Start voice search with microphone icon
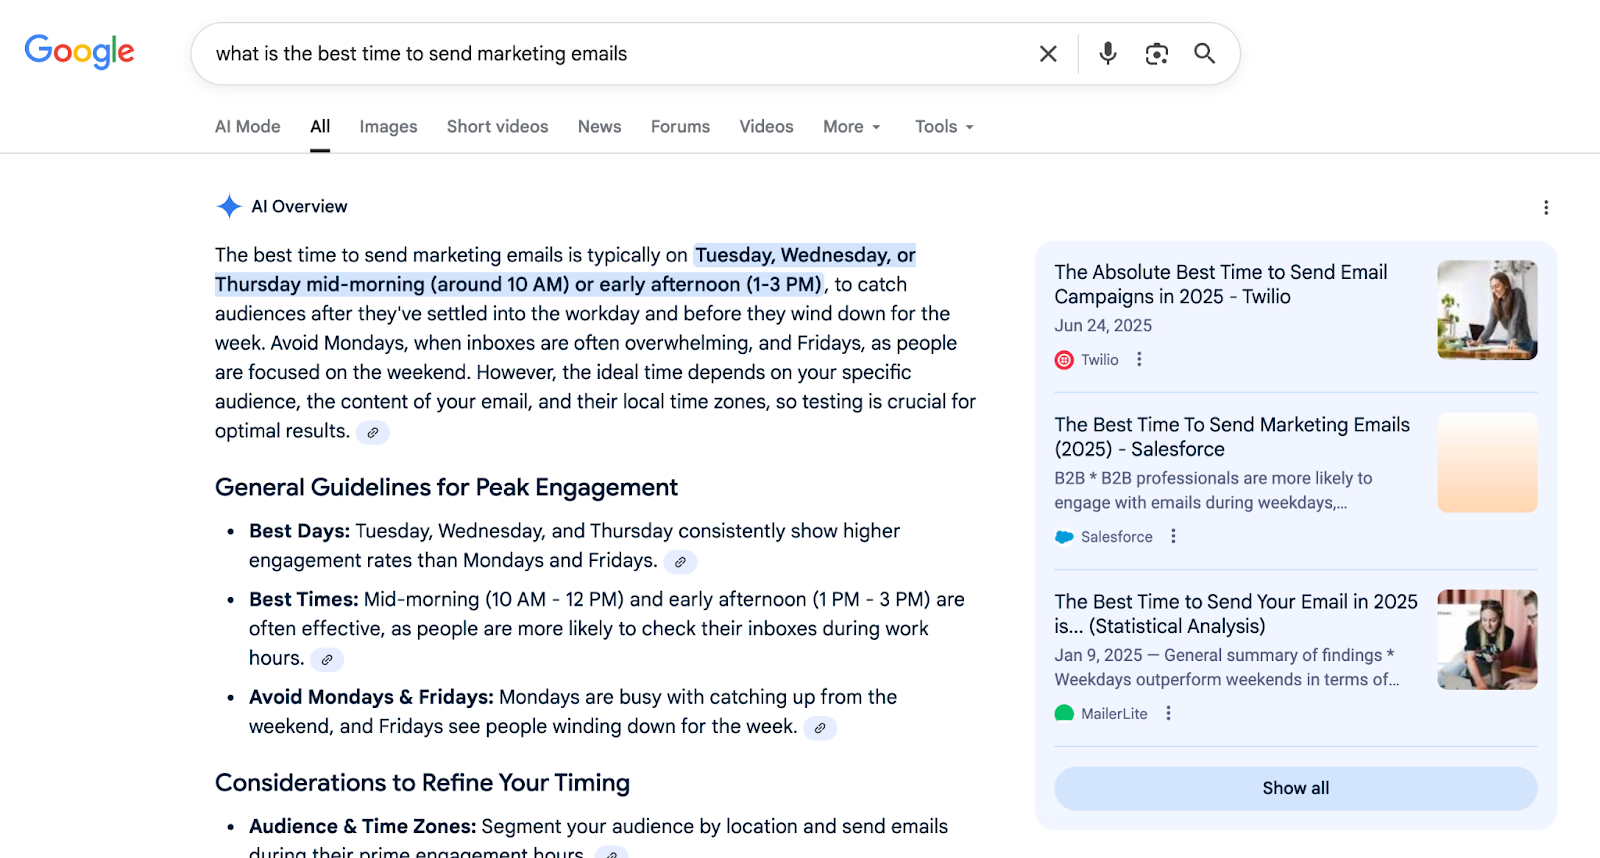 (1107, 54)
